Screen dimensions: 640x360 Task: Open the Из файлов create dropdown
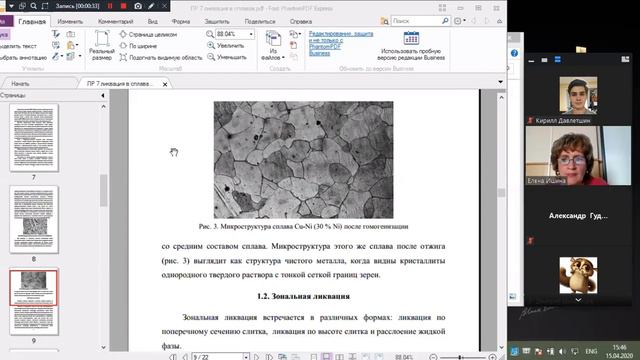273,45
